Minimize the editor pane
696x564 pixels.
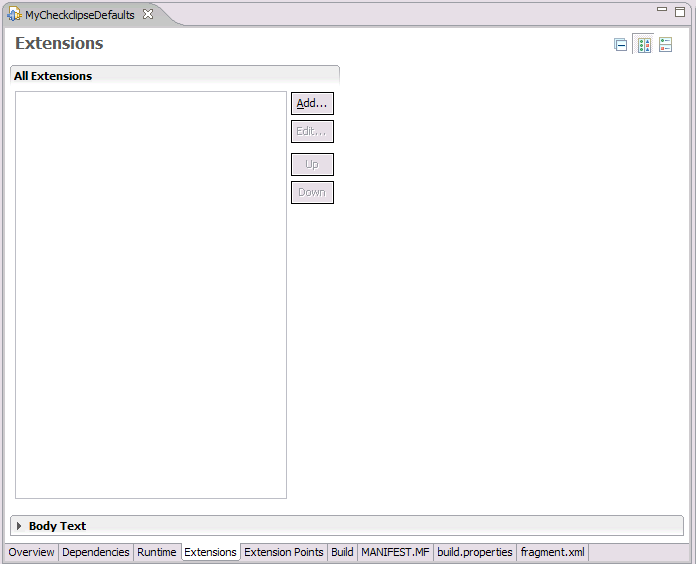pos(662,11)
